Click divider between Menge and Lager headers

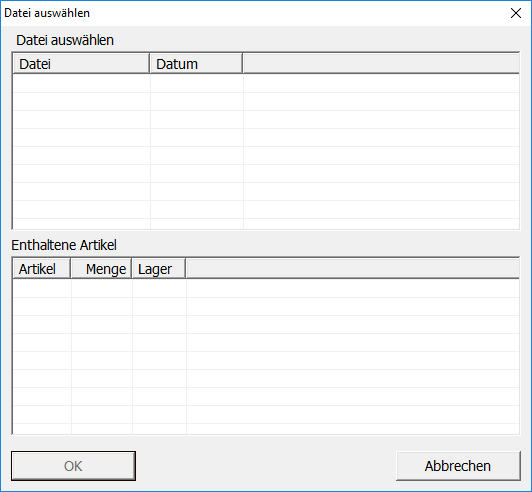coord(132,269)
